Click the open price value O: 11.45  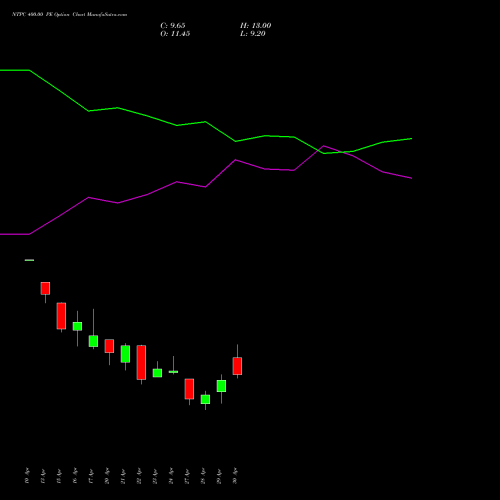(x=175, y=34)
